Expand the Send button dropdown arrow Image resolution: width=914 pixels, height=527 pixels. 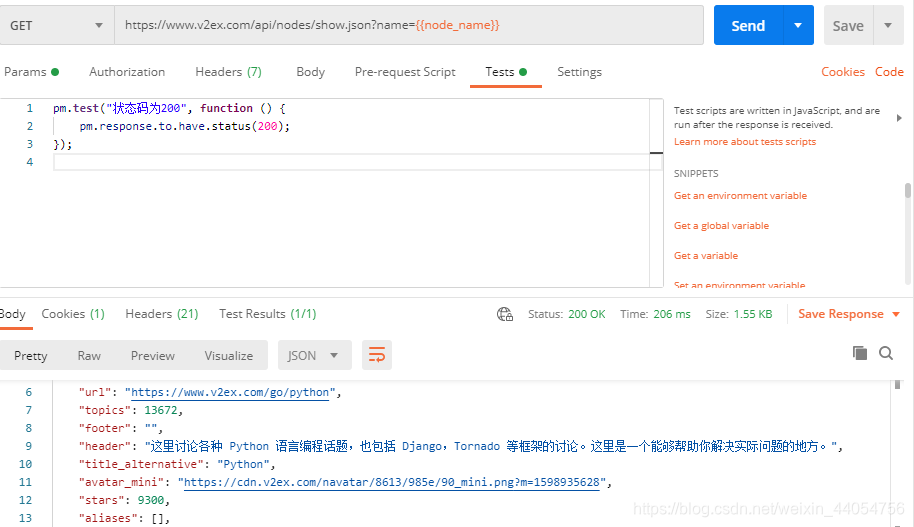point(798,26)
